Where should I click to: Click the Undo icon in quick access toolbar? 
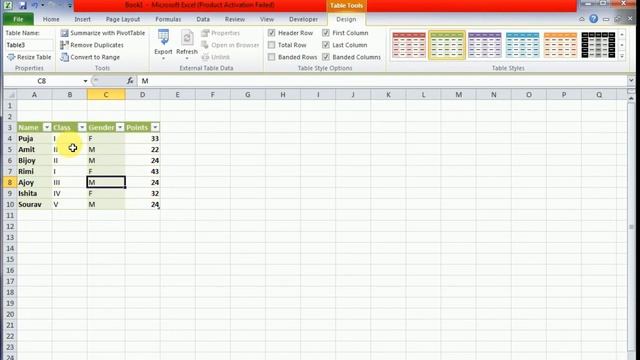[x=35, y=5]
